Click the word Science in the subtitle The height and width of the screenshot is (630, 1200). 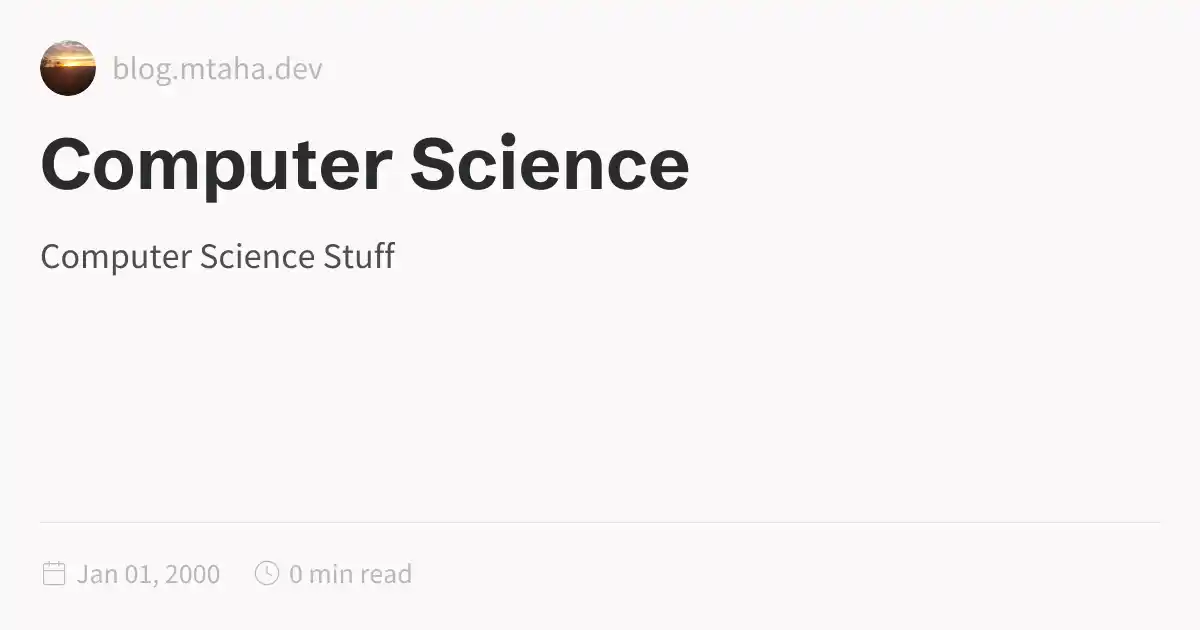pyautogui.click(x=256, y=257)
